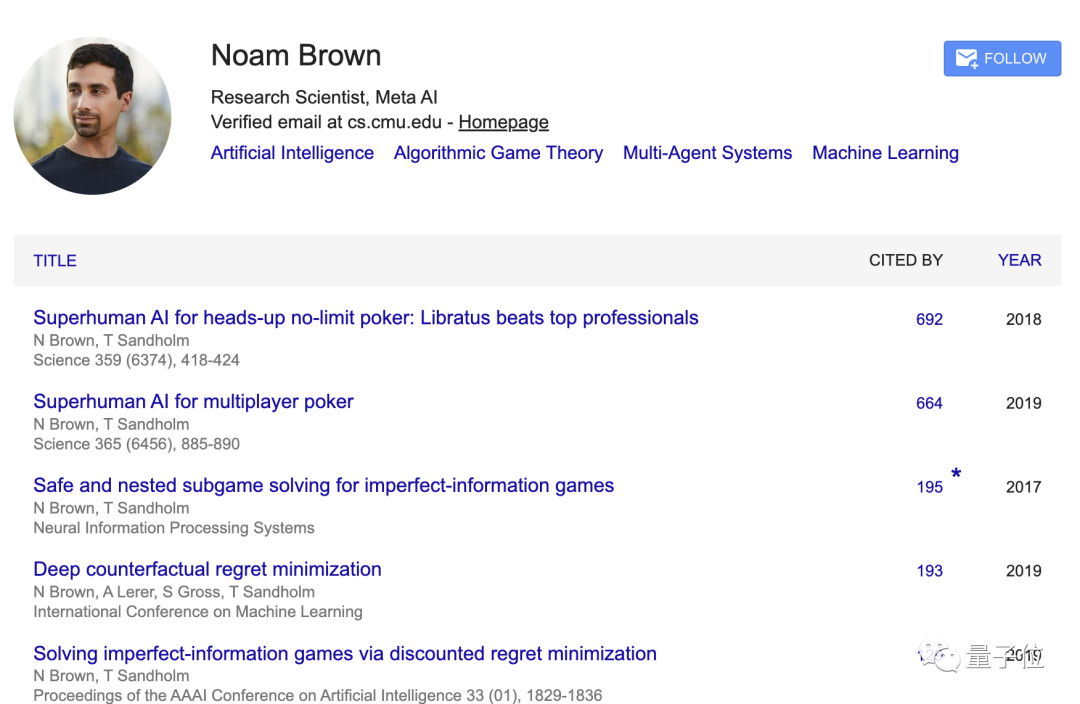Sort publications by Title column
This screenshot has height=704, width=1080.
(55, 260)
